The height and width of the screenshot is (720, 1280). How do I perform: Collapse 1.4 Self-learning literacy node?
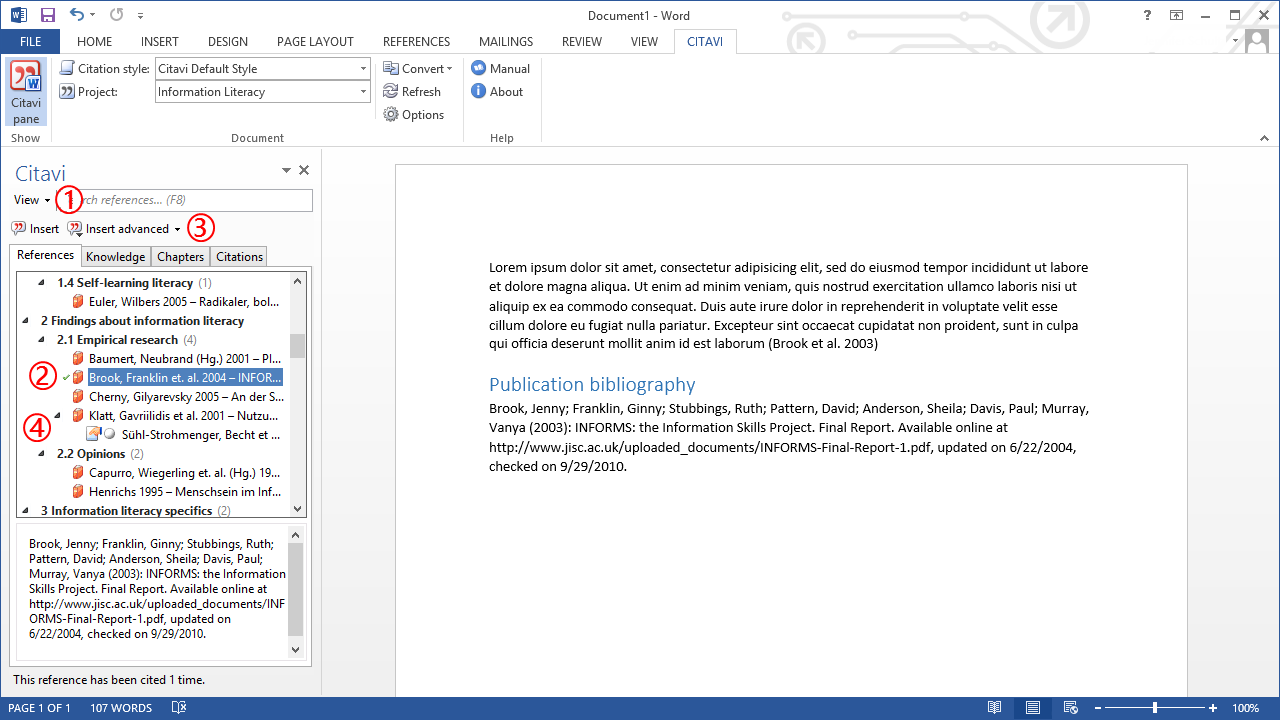(x=42, y=283)
